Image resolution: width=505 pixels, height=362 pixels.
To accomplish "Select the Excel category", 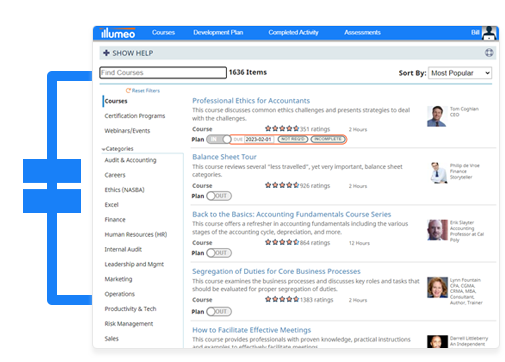I will [111, 205].
